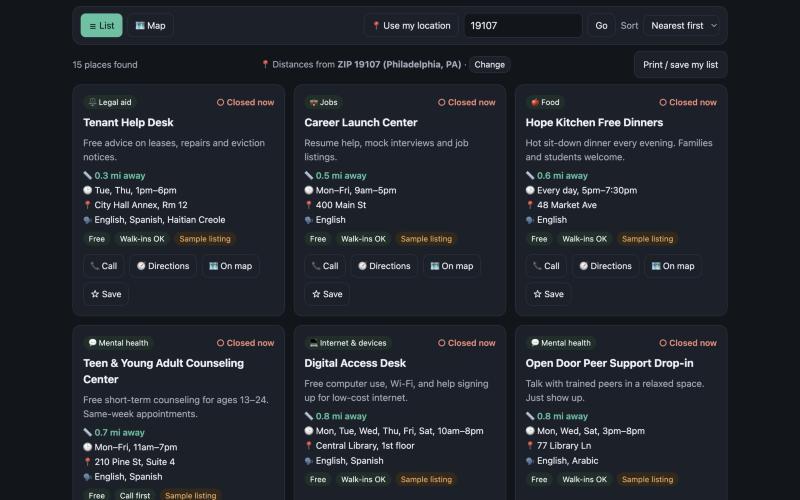Click 210 Pine St, Suite 4 address
The image size is (800, 500).
(x=135, y=462)
